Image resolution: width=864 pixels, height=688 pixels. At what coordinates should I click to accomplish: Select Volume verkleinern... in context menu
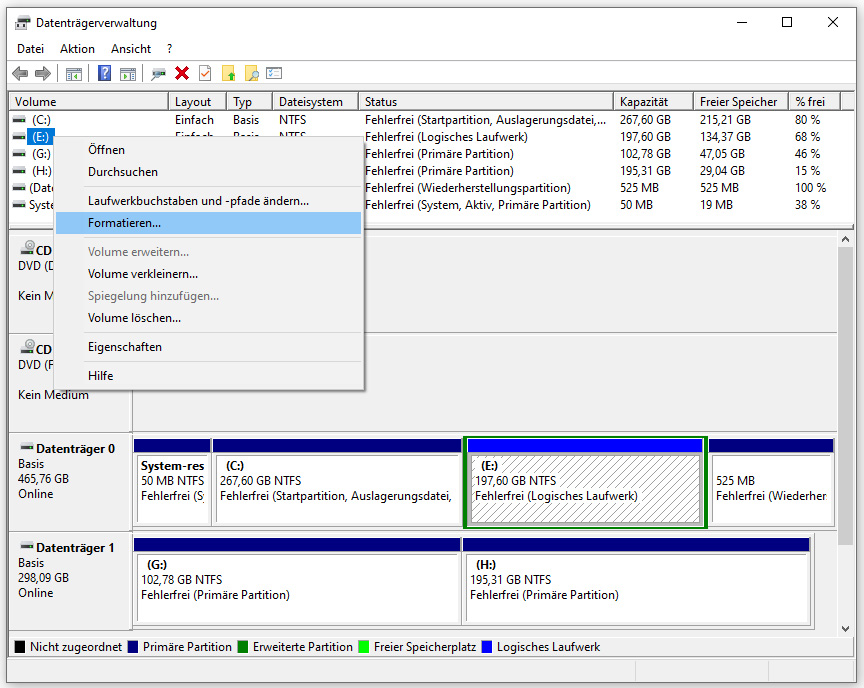143,273
